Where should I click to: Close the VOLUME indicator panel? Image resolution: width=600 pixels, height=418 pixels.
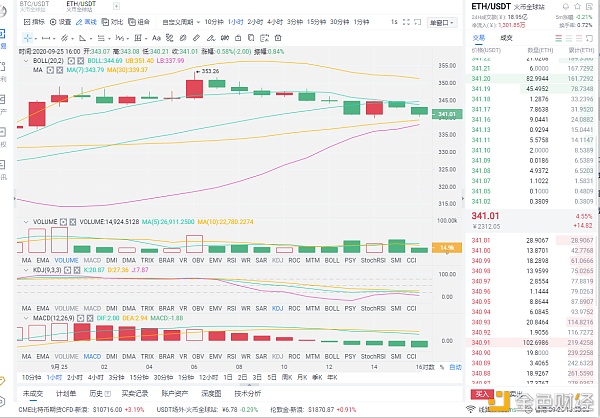[x=73, y=222]
